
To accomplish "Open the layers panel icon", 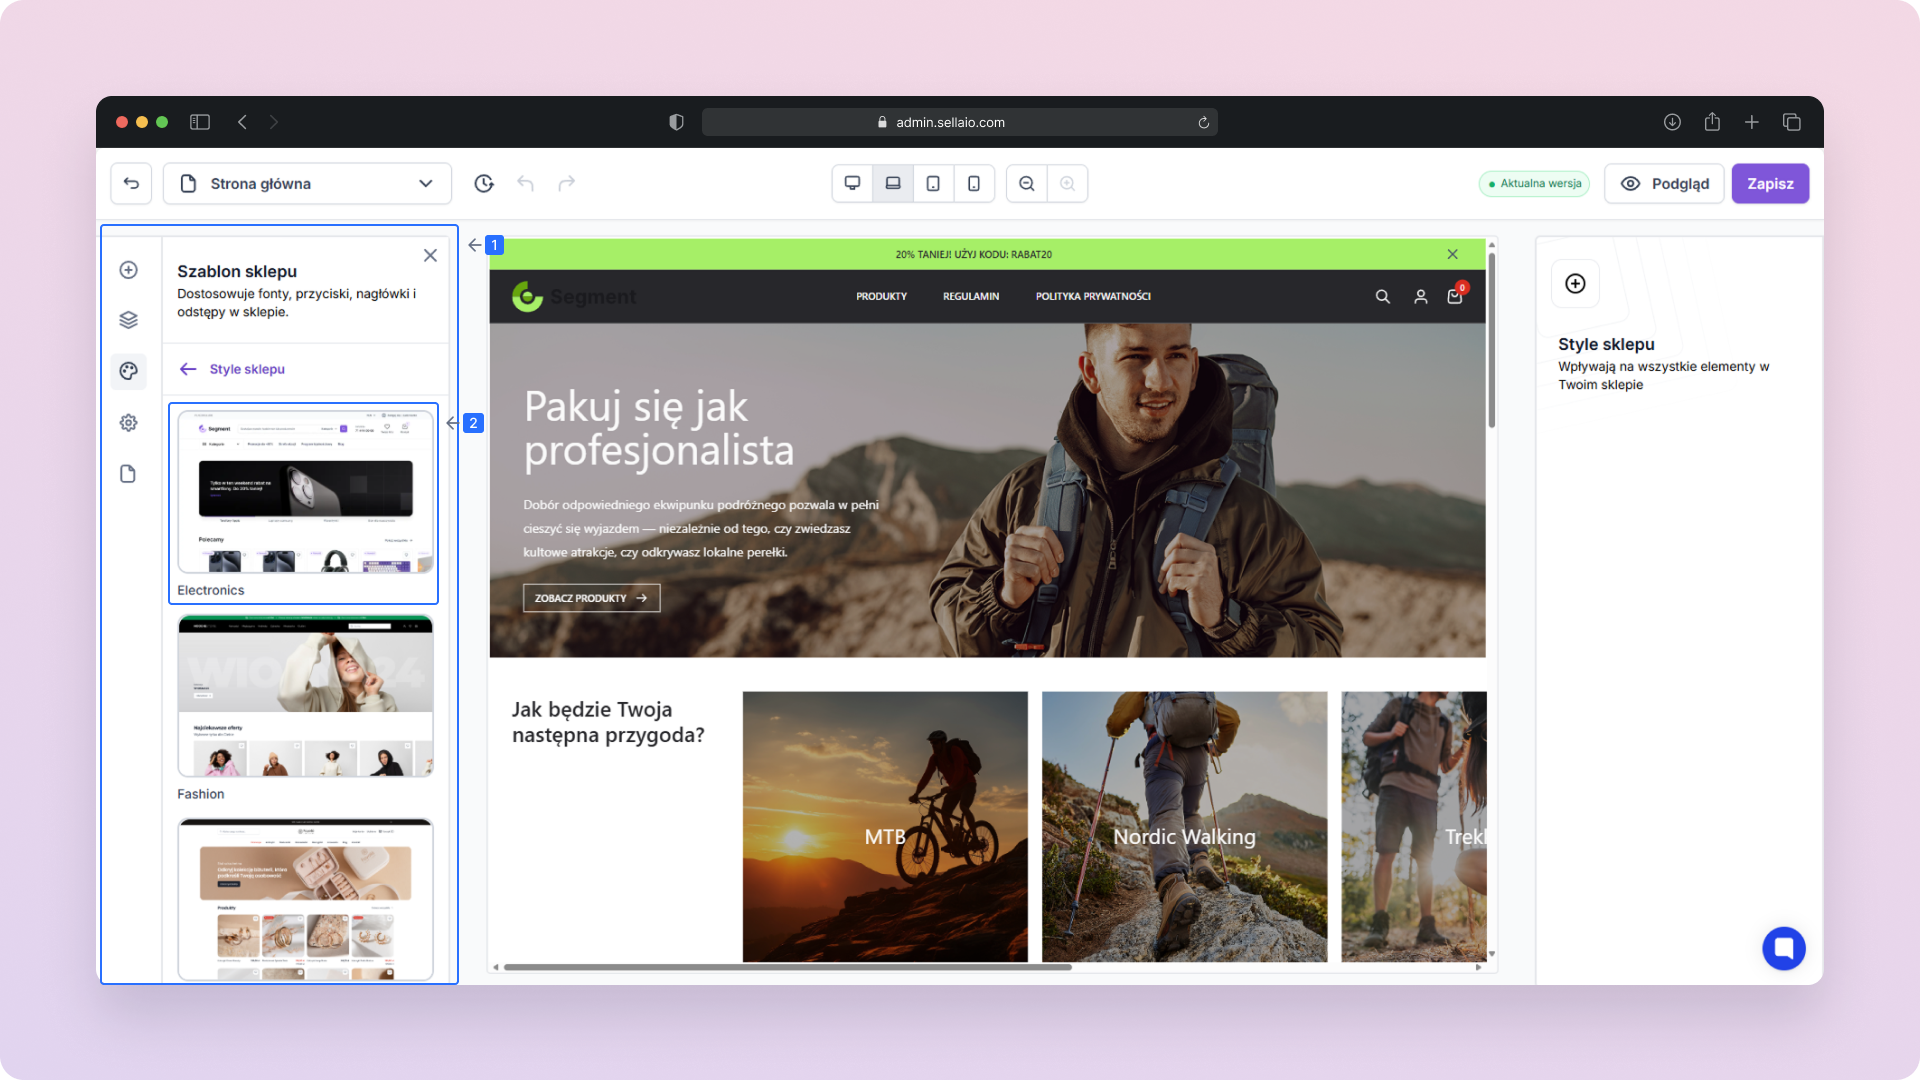I will point(128,320).
